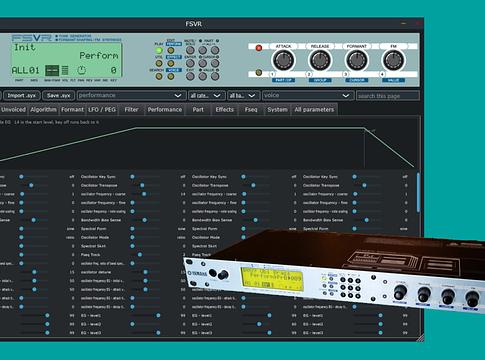Switch to the Part tab
Image resolution: width=485 pixels, height=360 pixels.
(x=198, y=110)
